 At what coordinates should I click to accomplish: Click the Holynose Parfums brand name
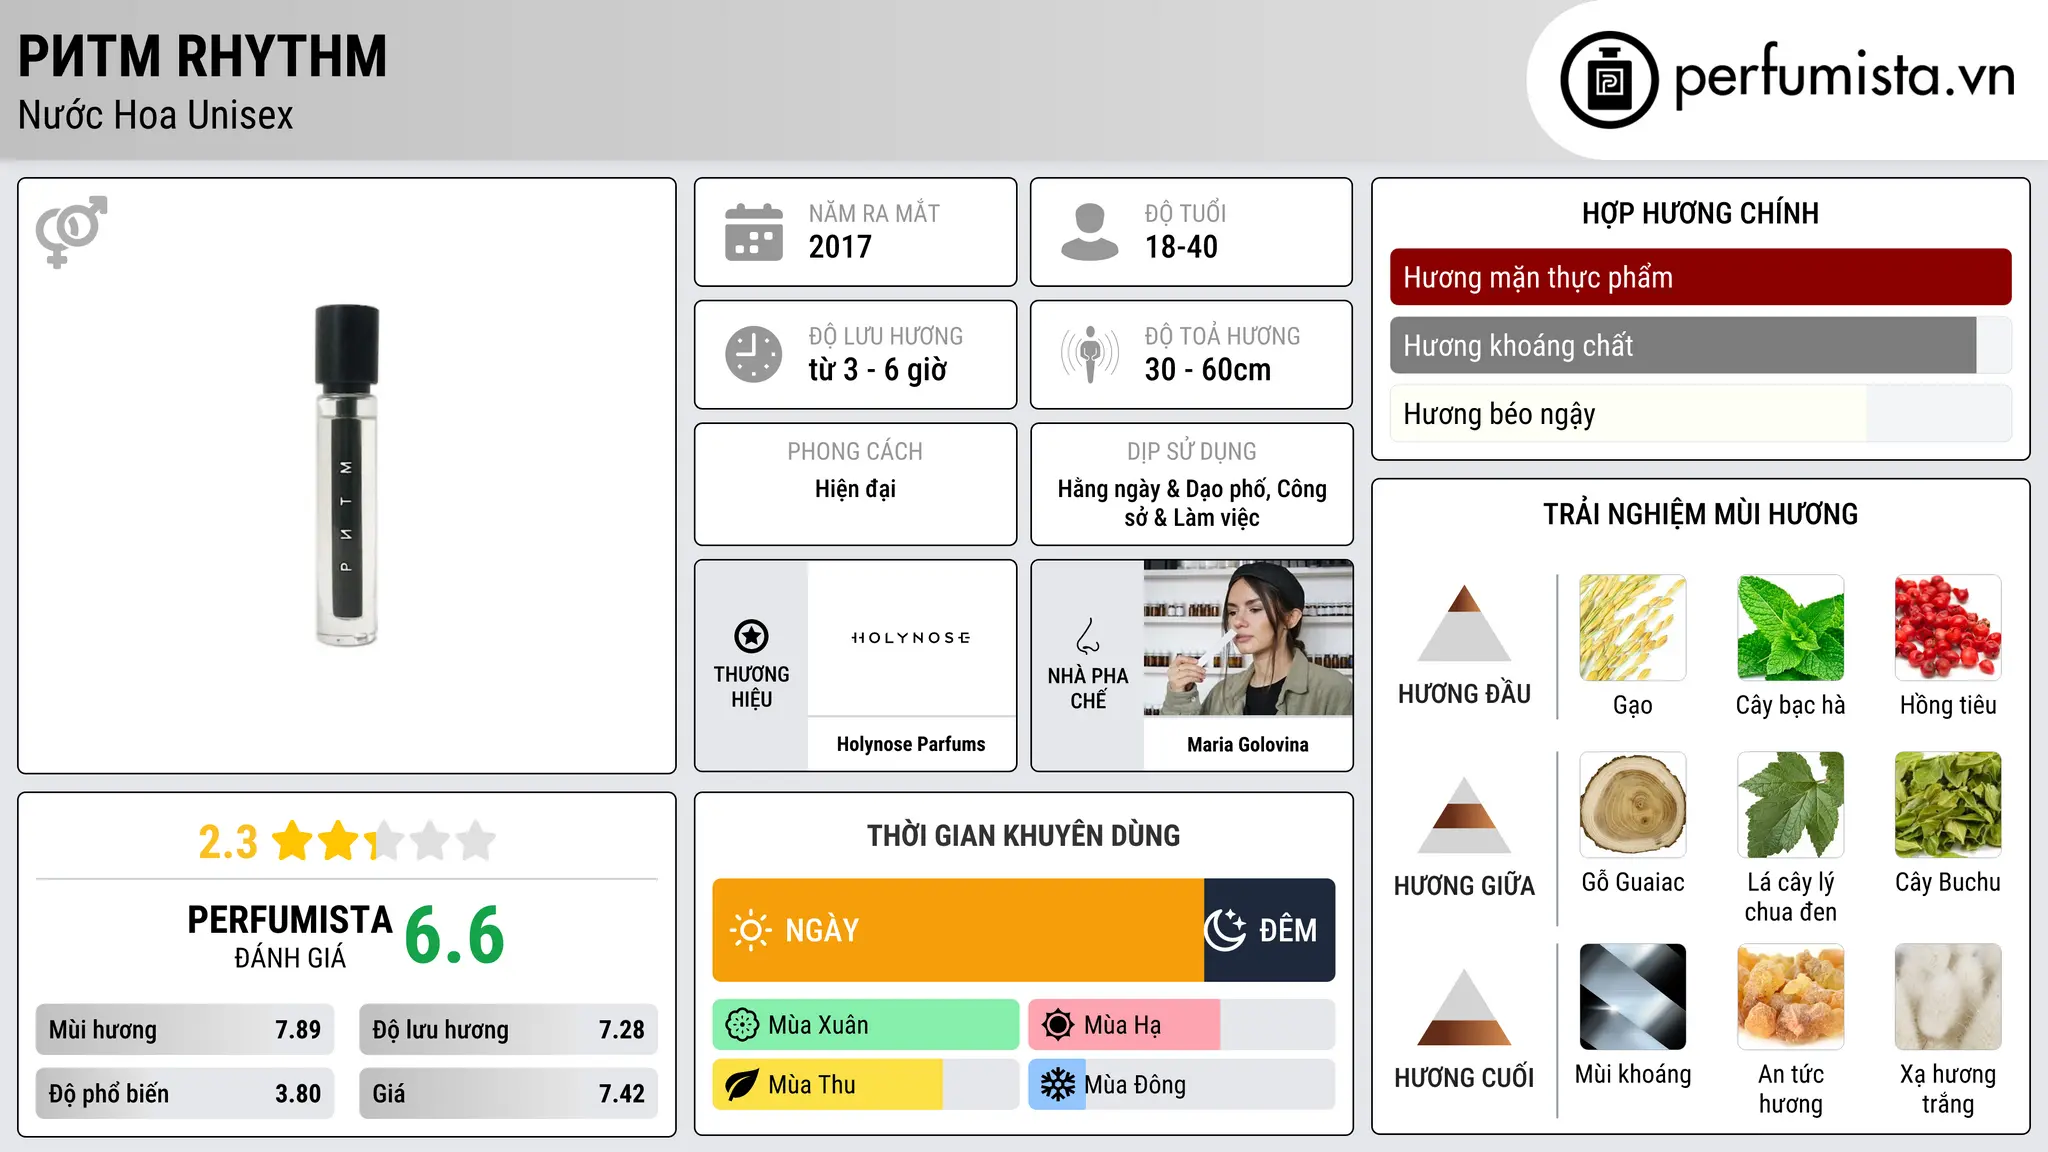911,744
